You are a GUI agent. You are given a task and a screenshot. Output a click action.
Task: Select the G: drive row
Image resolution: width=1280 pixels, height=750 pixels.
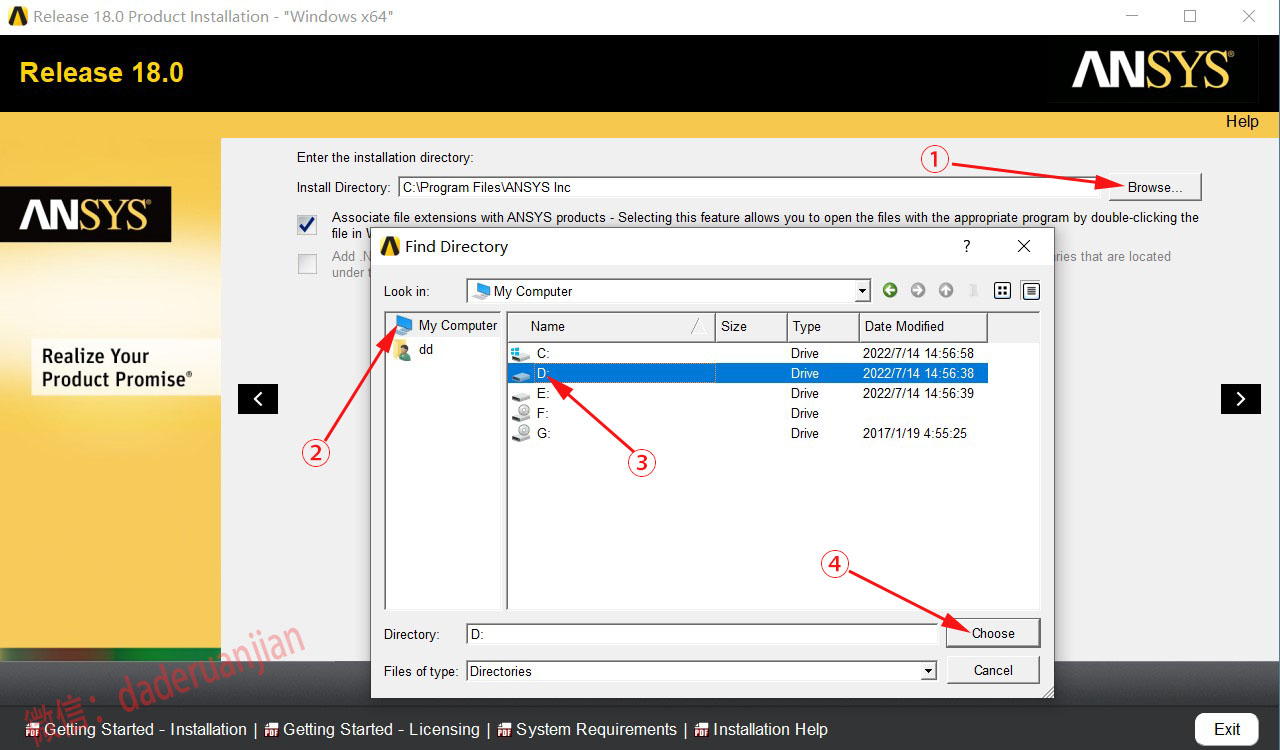[748, 433]
